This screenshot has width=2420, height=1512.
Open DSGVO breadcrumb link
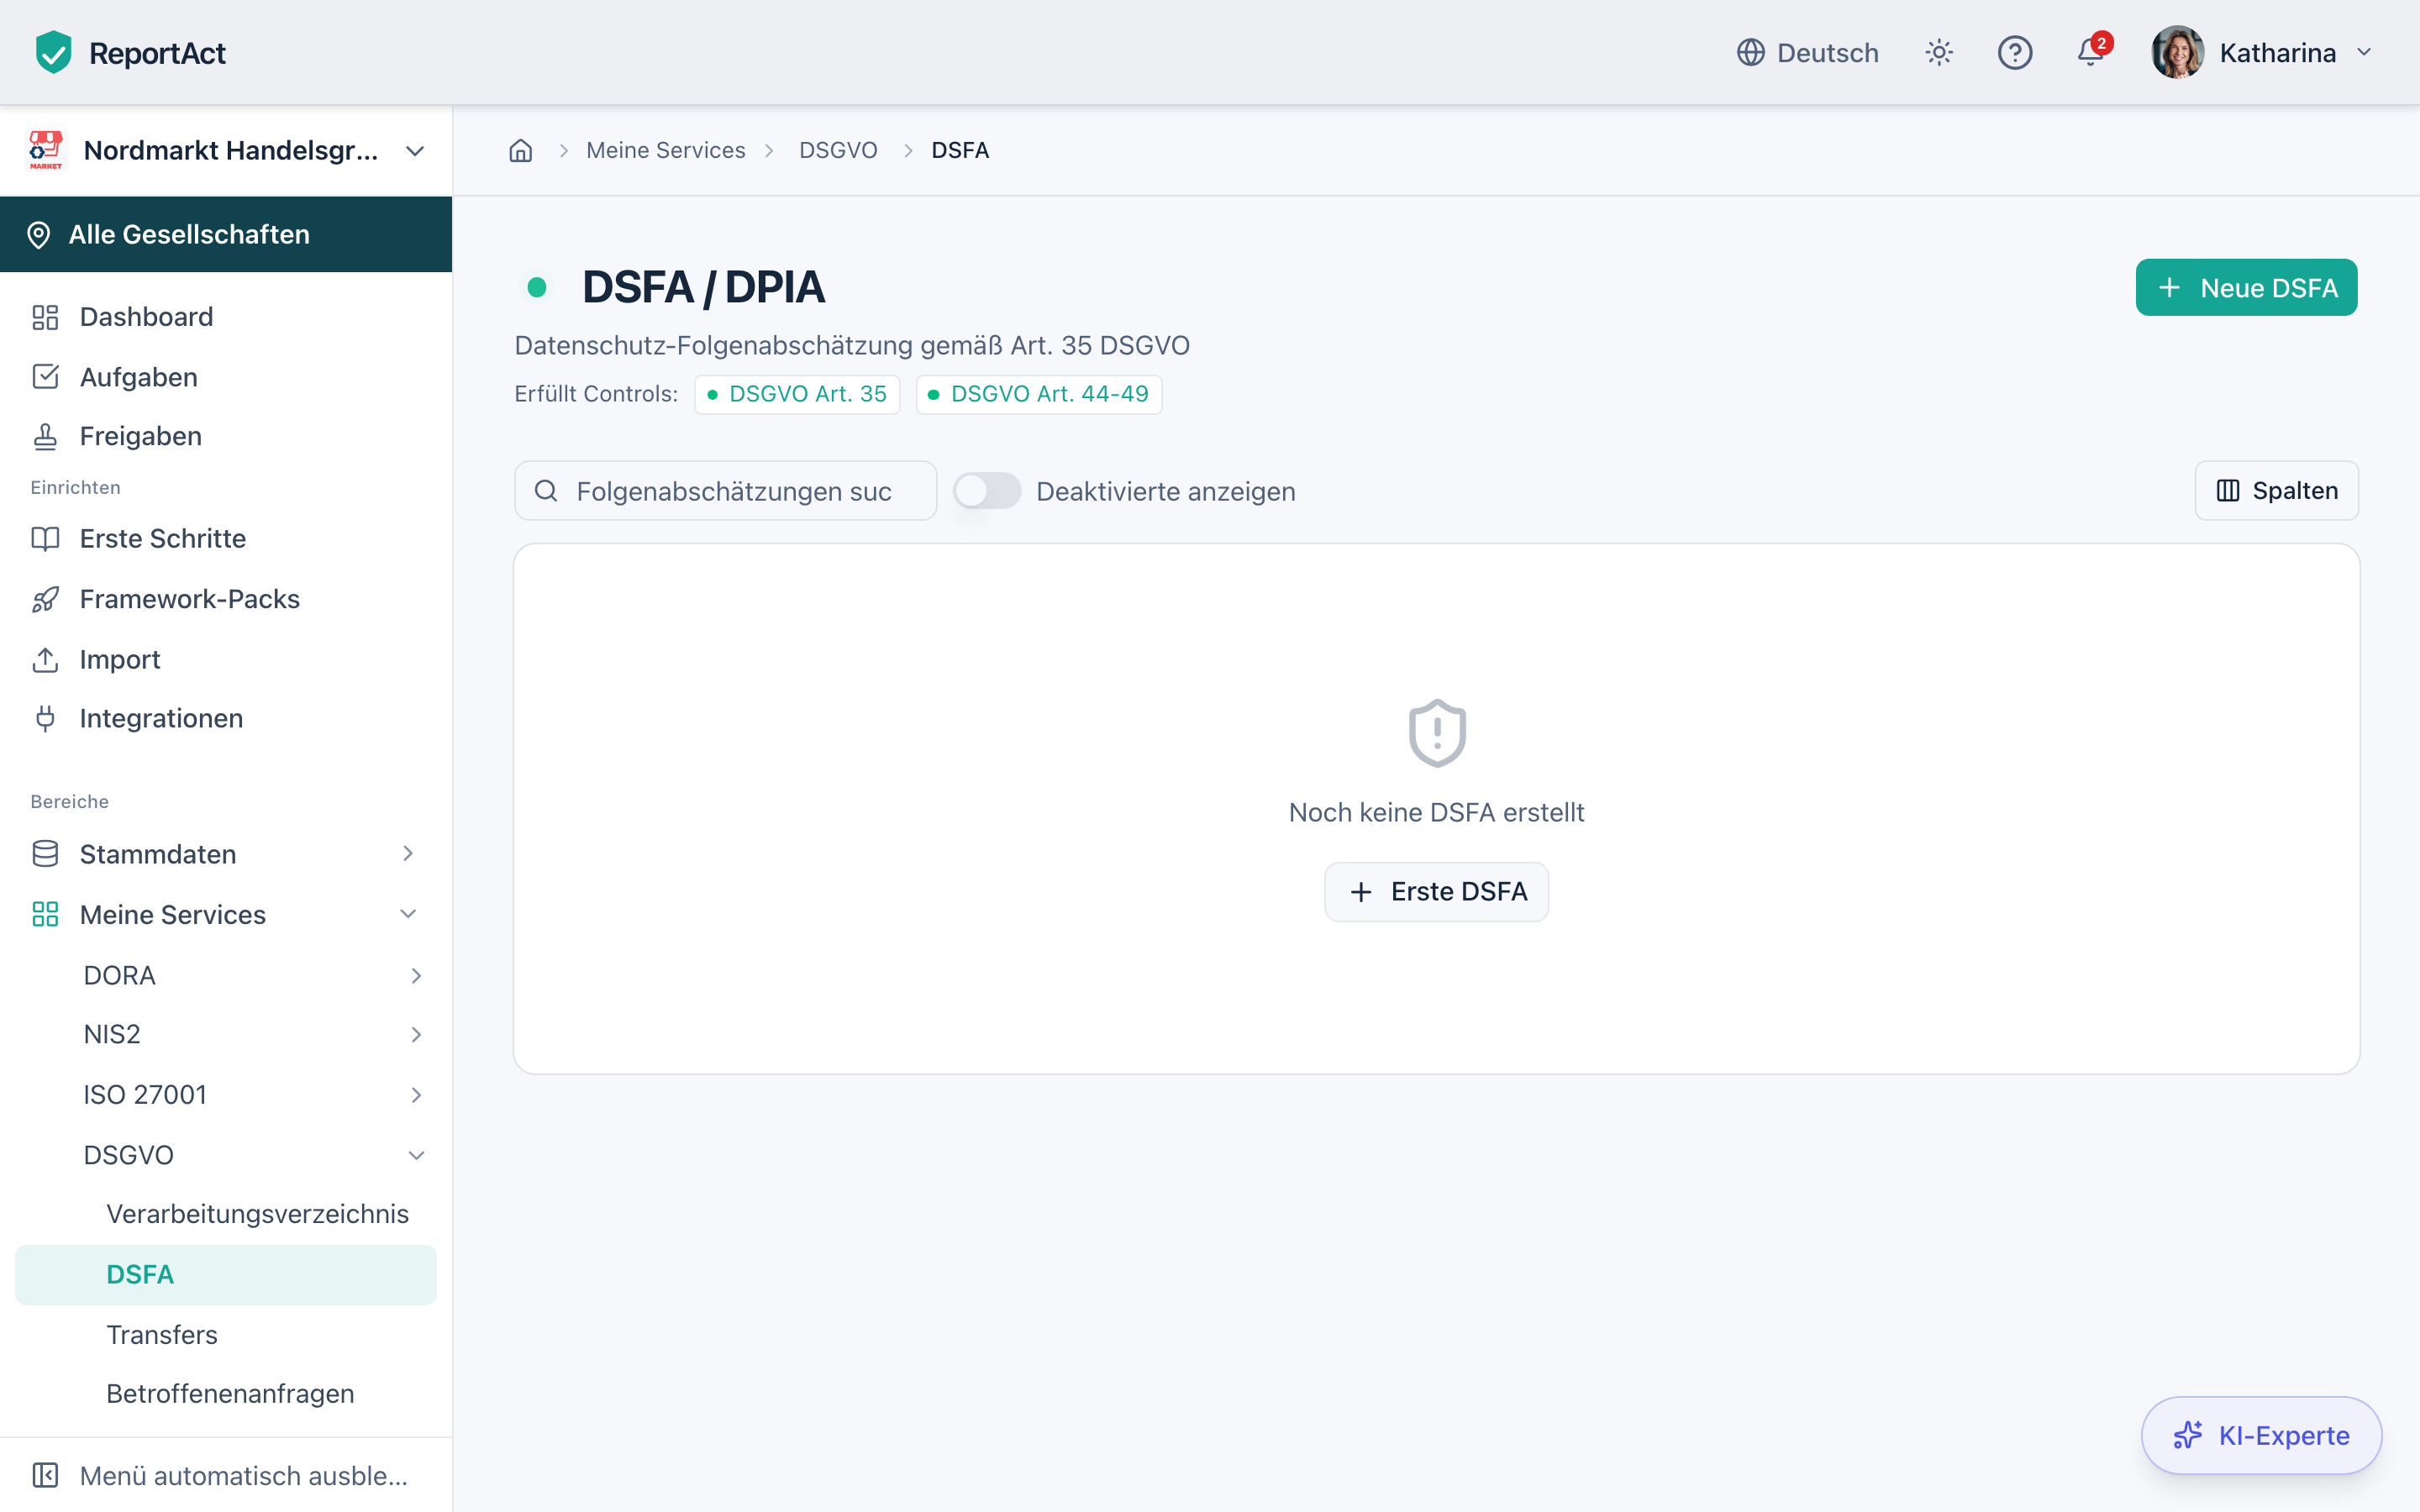[838, 150]
